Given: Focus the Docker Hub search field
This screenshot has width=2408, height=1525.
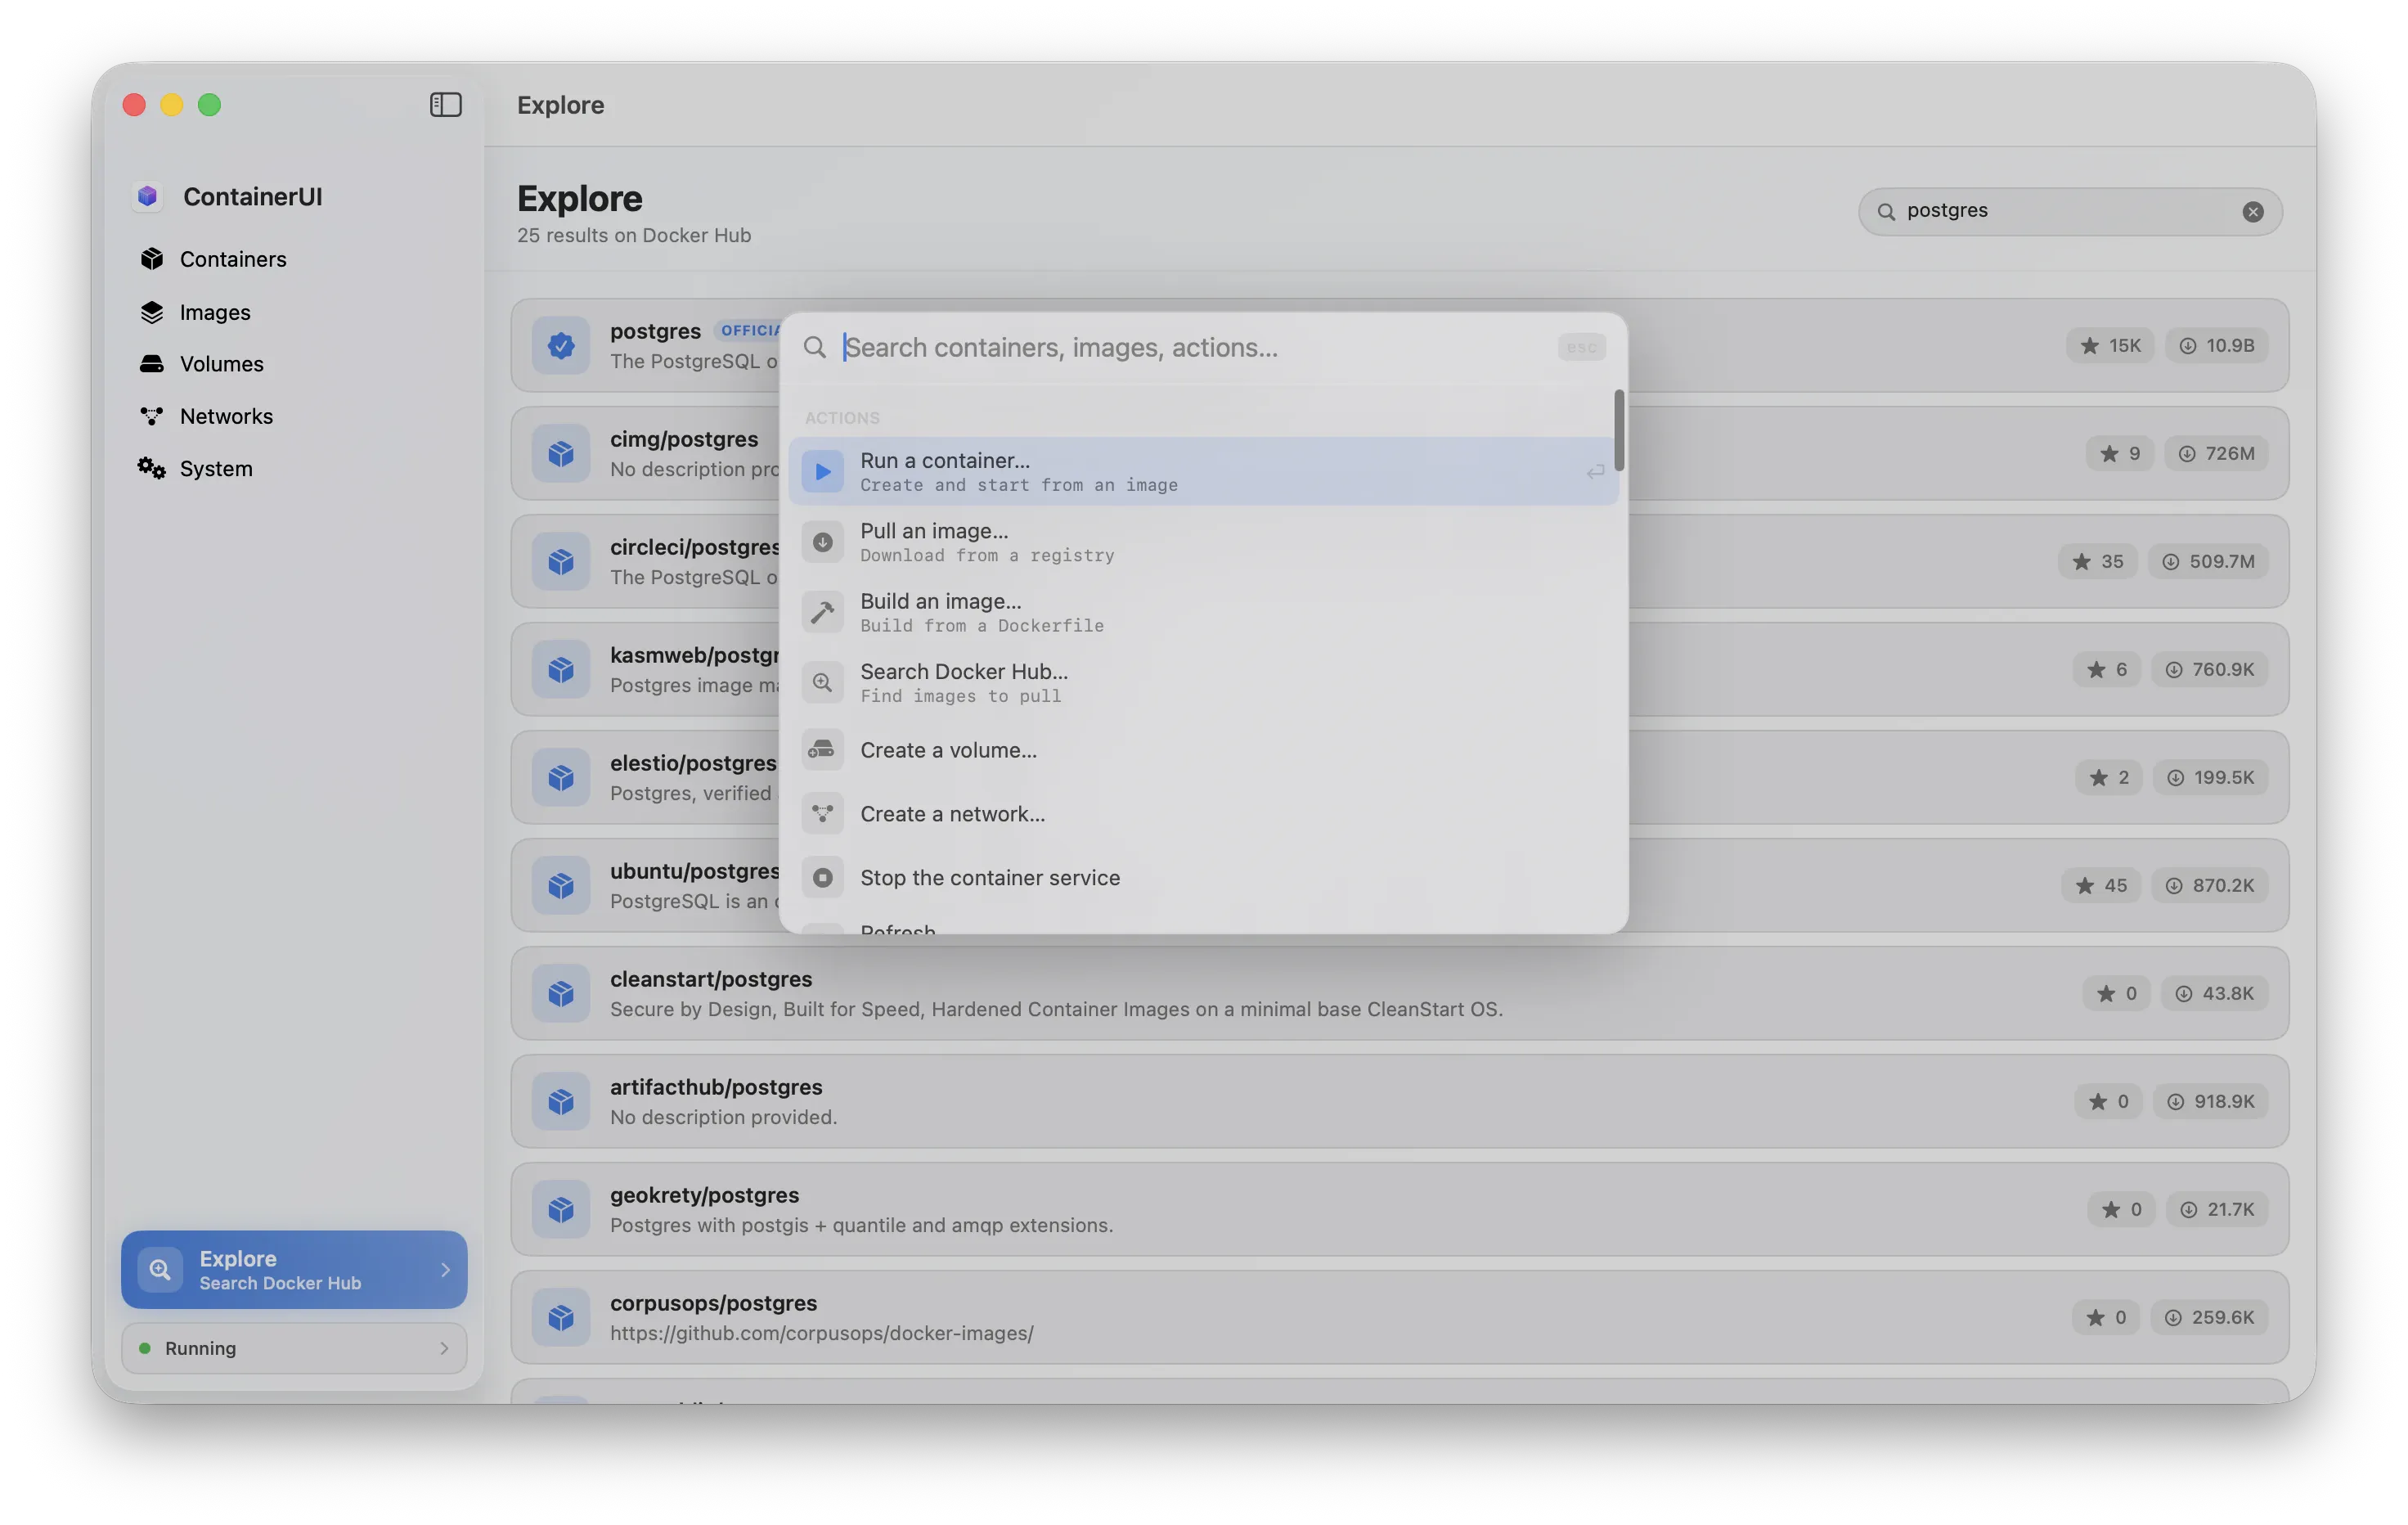Looking at the screenshot, I should [2070, 211].
